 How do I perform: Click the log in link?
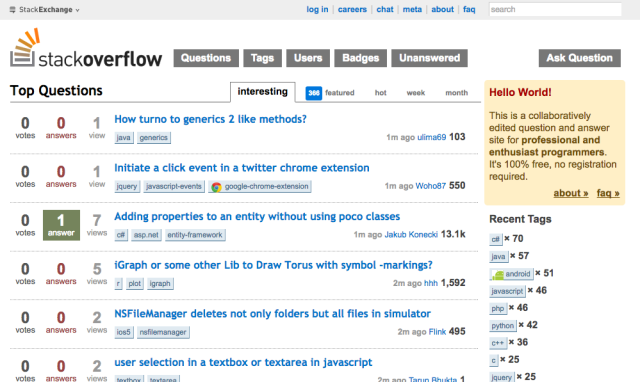(x=317, y=9)
